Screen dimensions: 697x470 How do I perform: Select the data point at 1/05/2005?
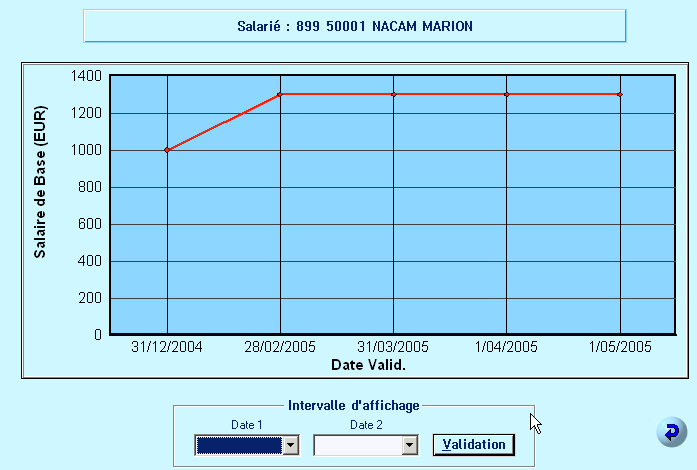[x=620, y=94]
